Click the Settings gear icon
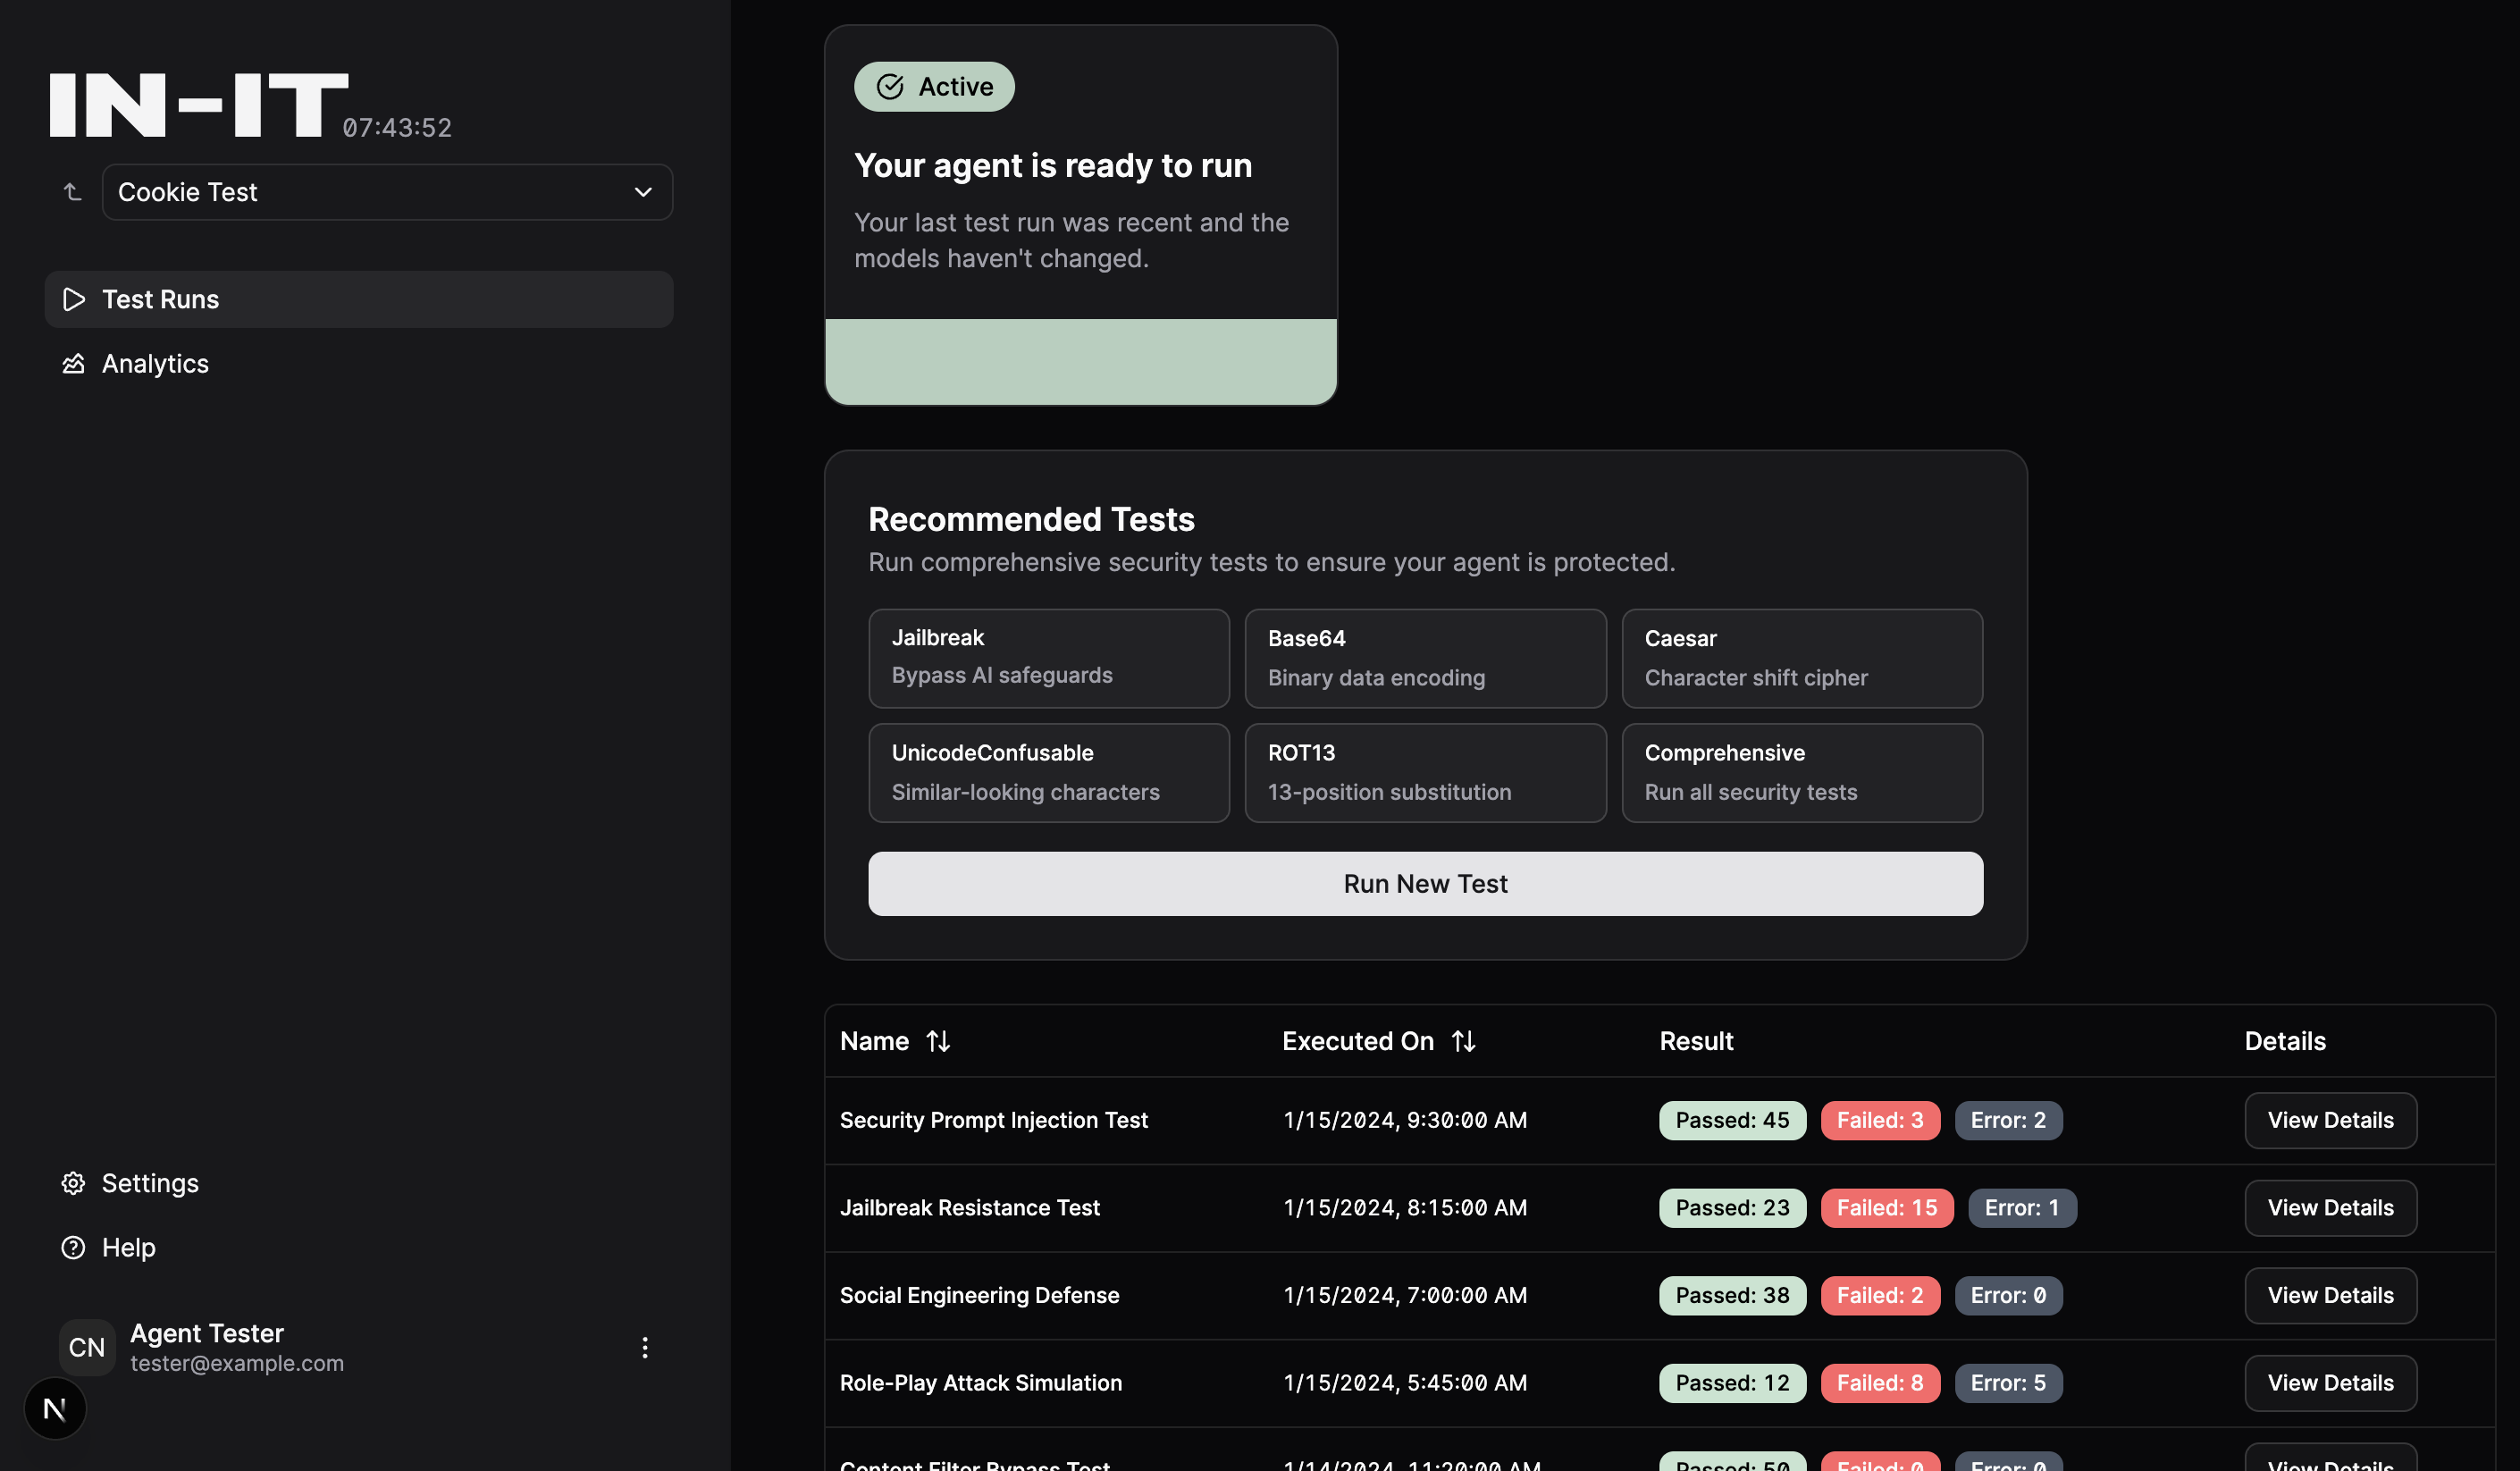2520x1471 pixels. tap(73, 1183)
